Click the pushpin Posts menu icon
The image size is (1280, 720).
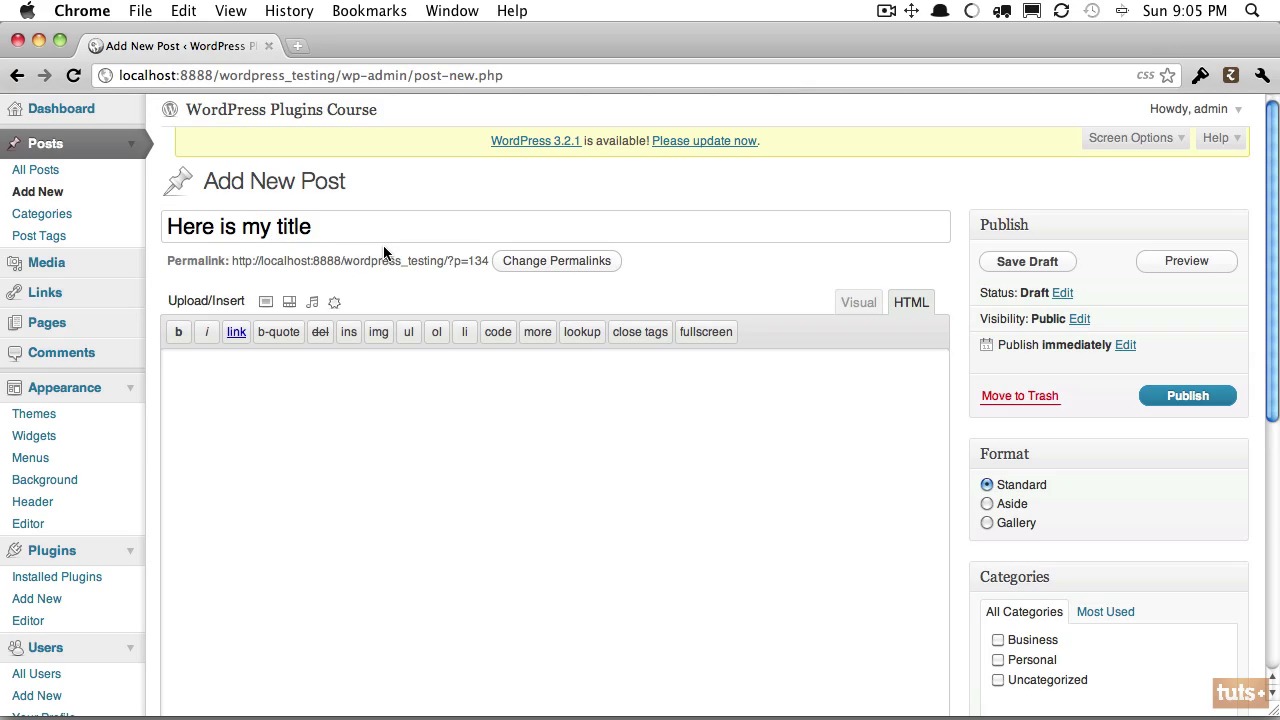tap(14, 144)
